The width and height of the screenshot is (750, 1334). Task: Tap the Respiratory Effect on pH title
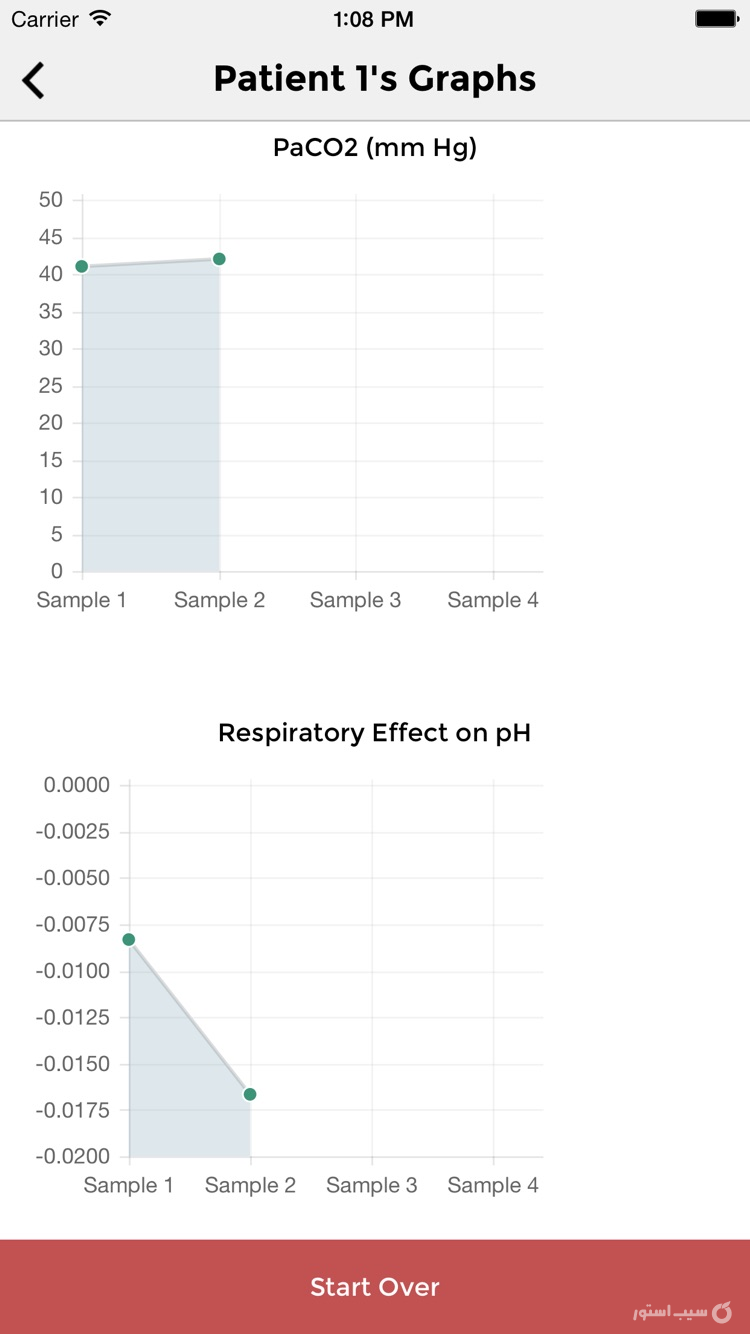coord(374,733)
